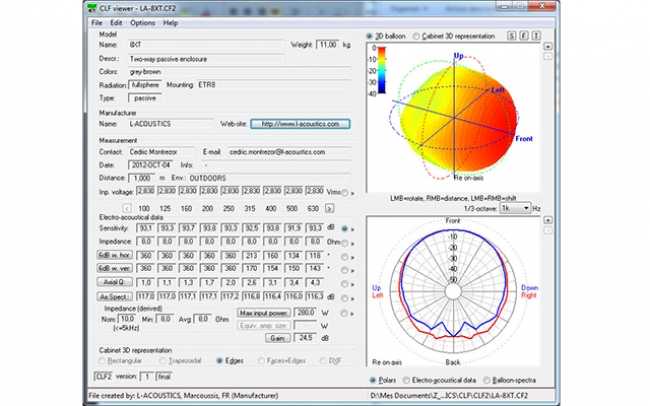Click the version number field
This screenshot has height=406, width=650.
click(x=147, y=377)
